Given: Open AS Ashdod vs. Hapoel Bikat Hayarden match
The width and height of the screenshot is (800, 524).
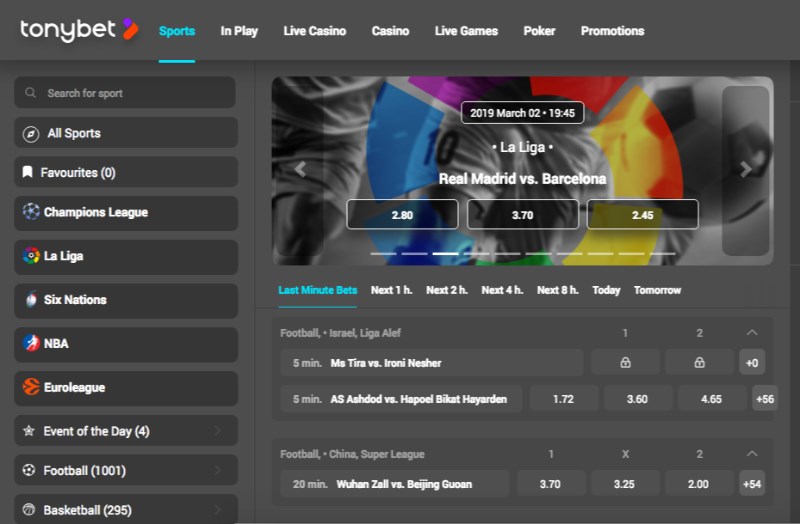Looking at the screenshot, I should click(x=401, y=398).
